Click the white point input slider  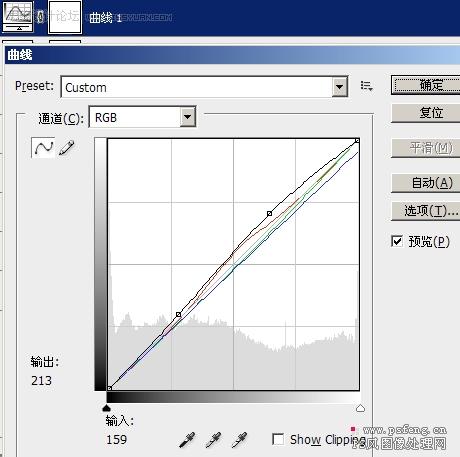click(360, 408)
